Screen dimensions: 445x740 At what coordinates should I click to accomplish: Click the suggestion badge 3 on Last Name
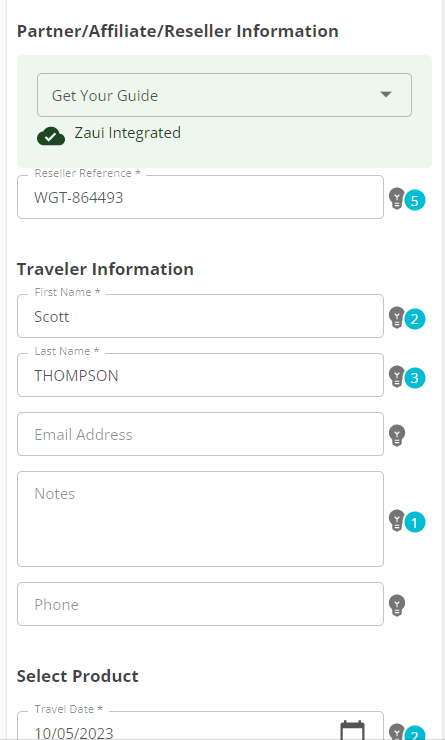tap(415, 378)
